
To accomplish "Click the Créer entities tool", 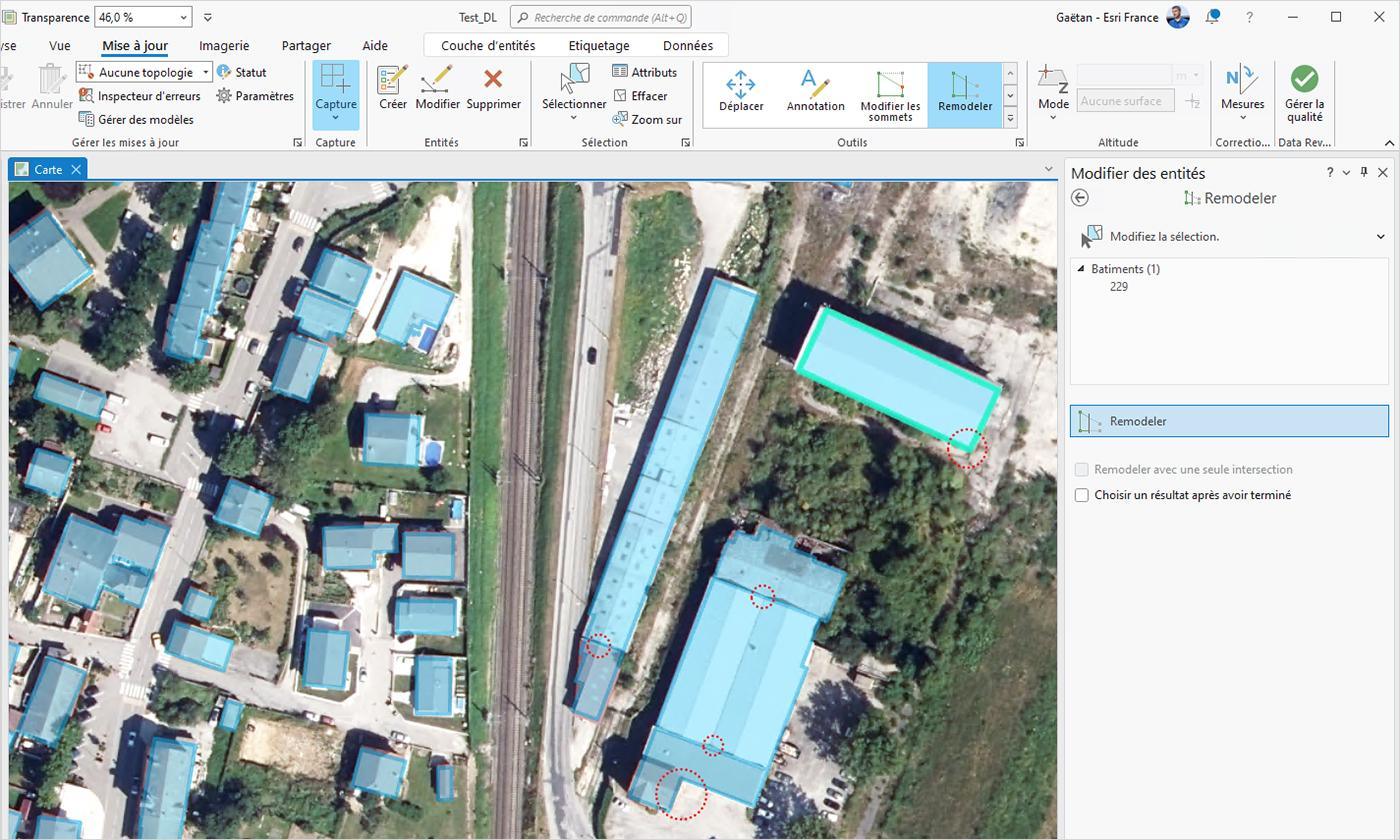I will point(392,88).
